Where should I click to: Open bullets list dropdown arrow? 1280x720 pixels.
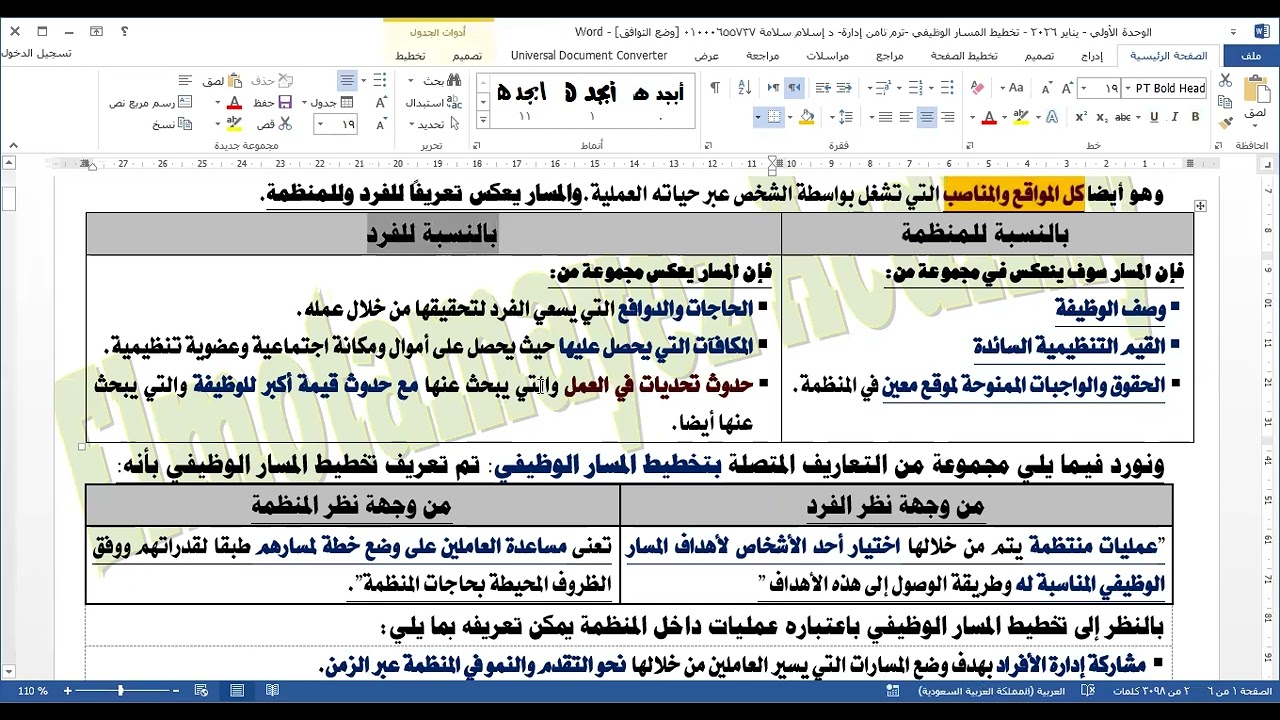click(931, 88)
